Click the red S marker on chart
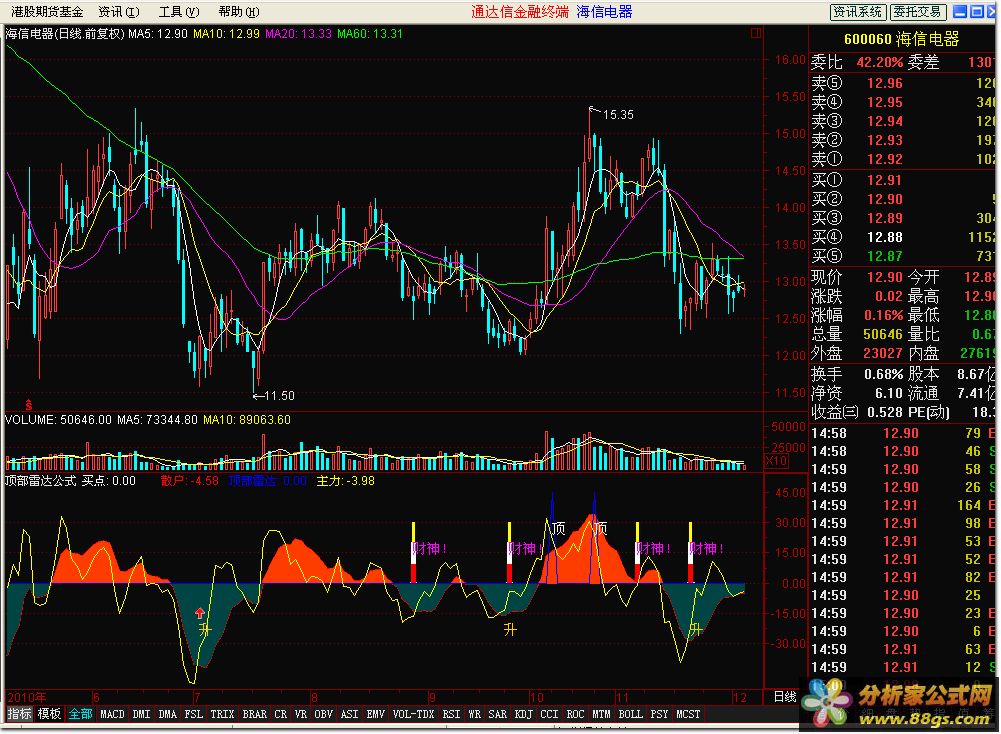 pyautogui.click(x=28, y=405)
